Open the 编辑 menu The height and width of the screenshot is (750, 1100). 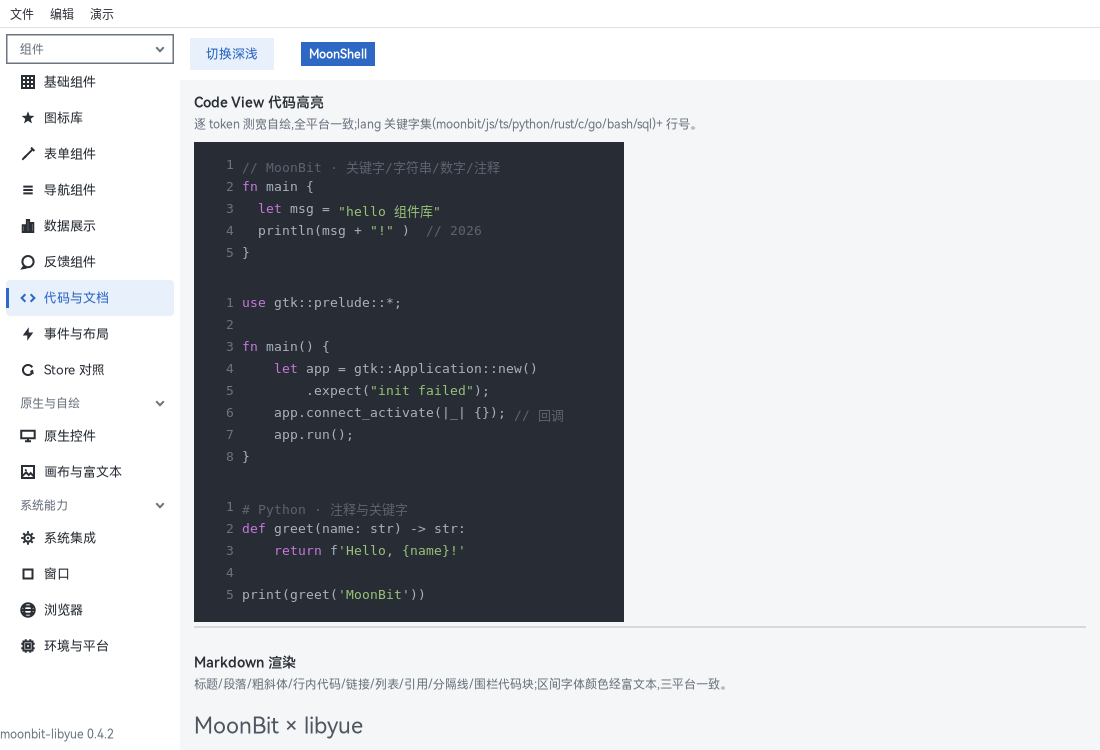tap(62, 14)
